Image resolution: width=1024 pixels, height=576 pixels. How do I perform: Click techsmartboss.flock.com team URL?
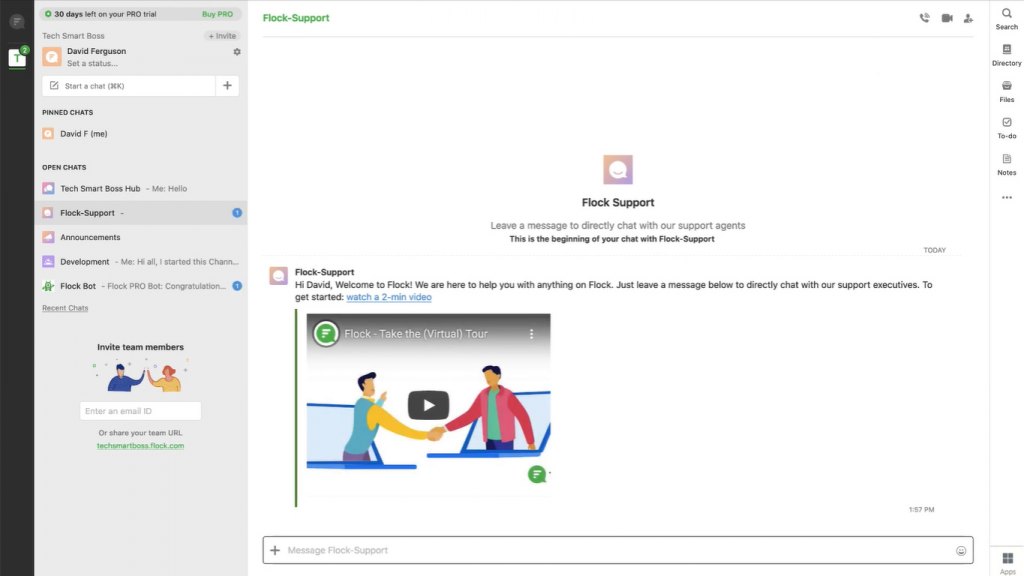tap(140, 446)
